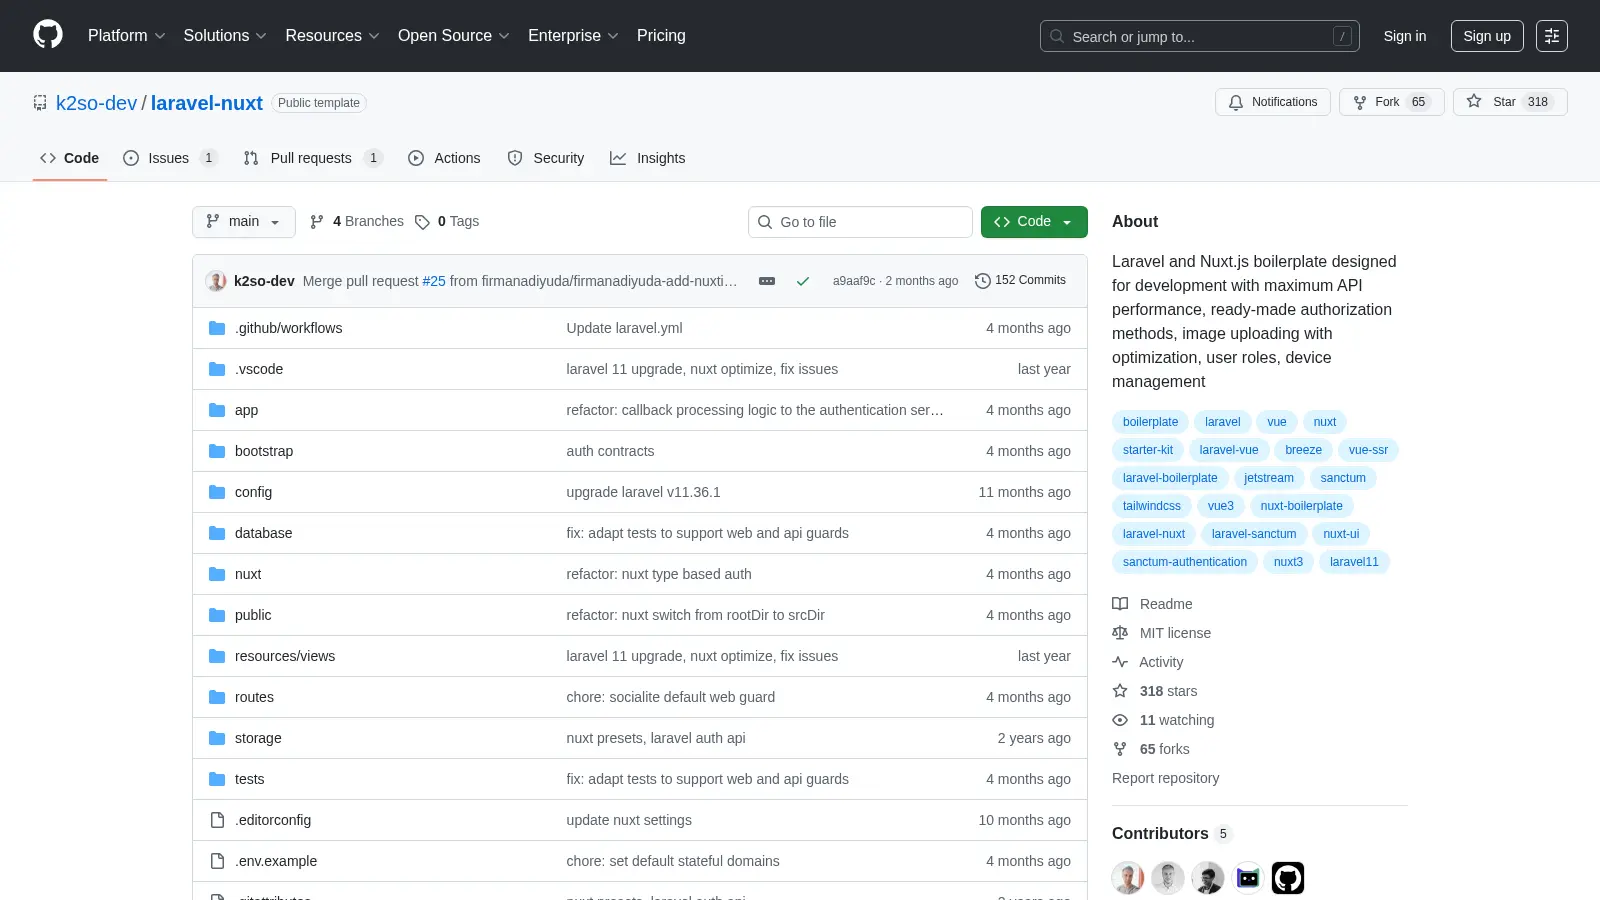The image size is (1600, 900).
Task: Click the boilerplate topic tag
Action: (1150, 422)
